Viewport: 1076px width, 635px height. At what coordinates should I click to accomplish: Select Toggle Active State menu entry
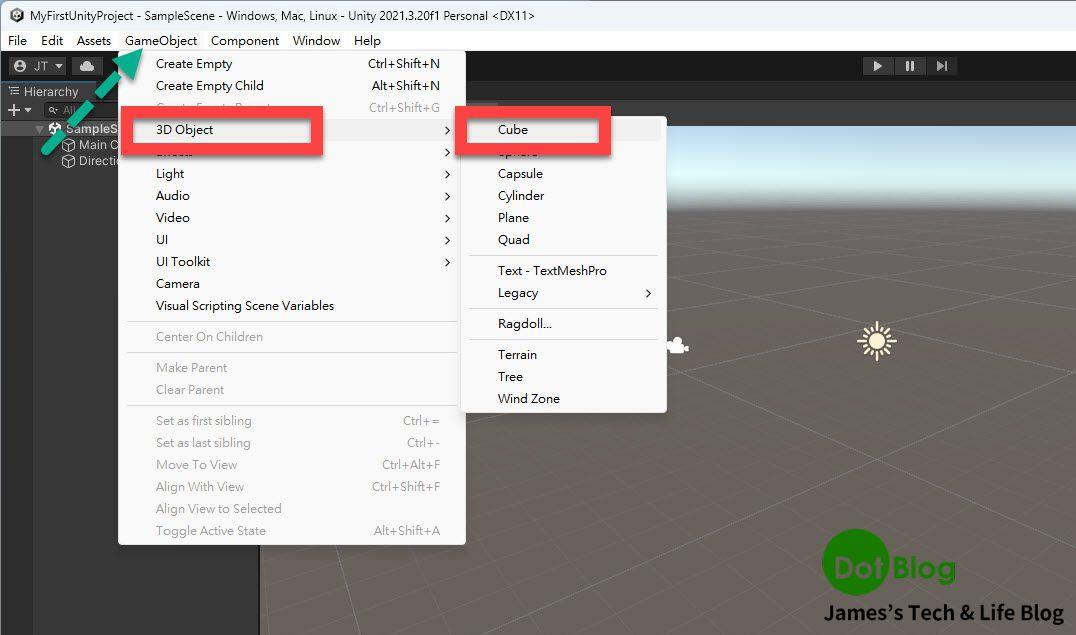[210, 531]
